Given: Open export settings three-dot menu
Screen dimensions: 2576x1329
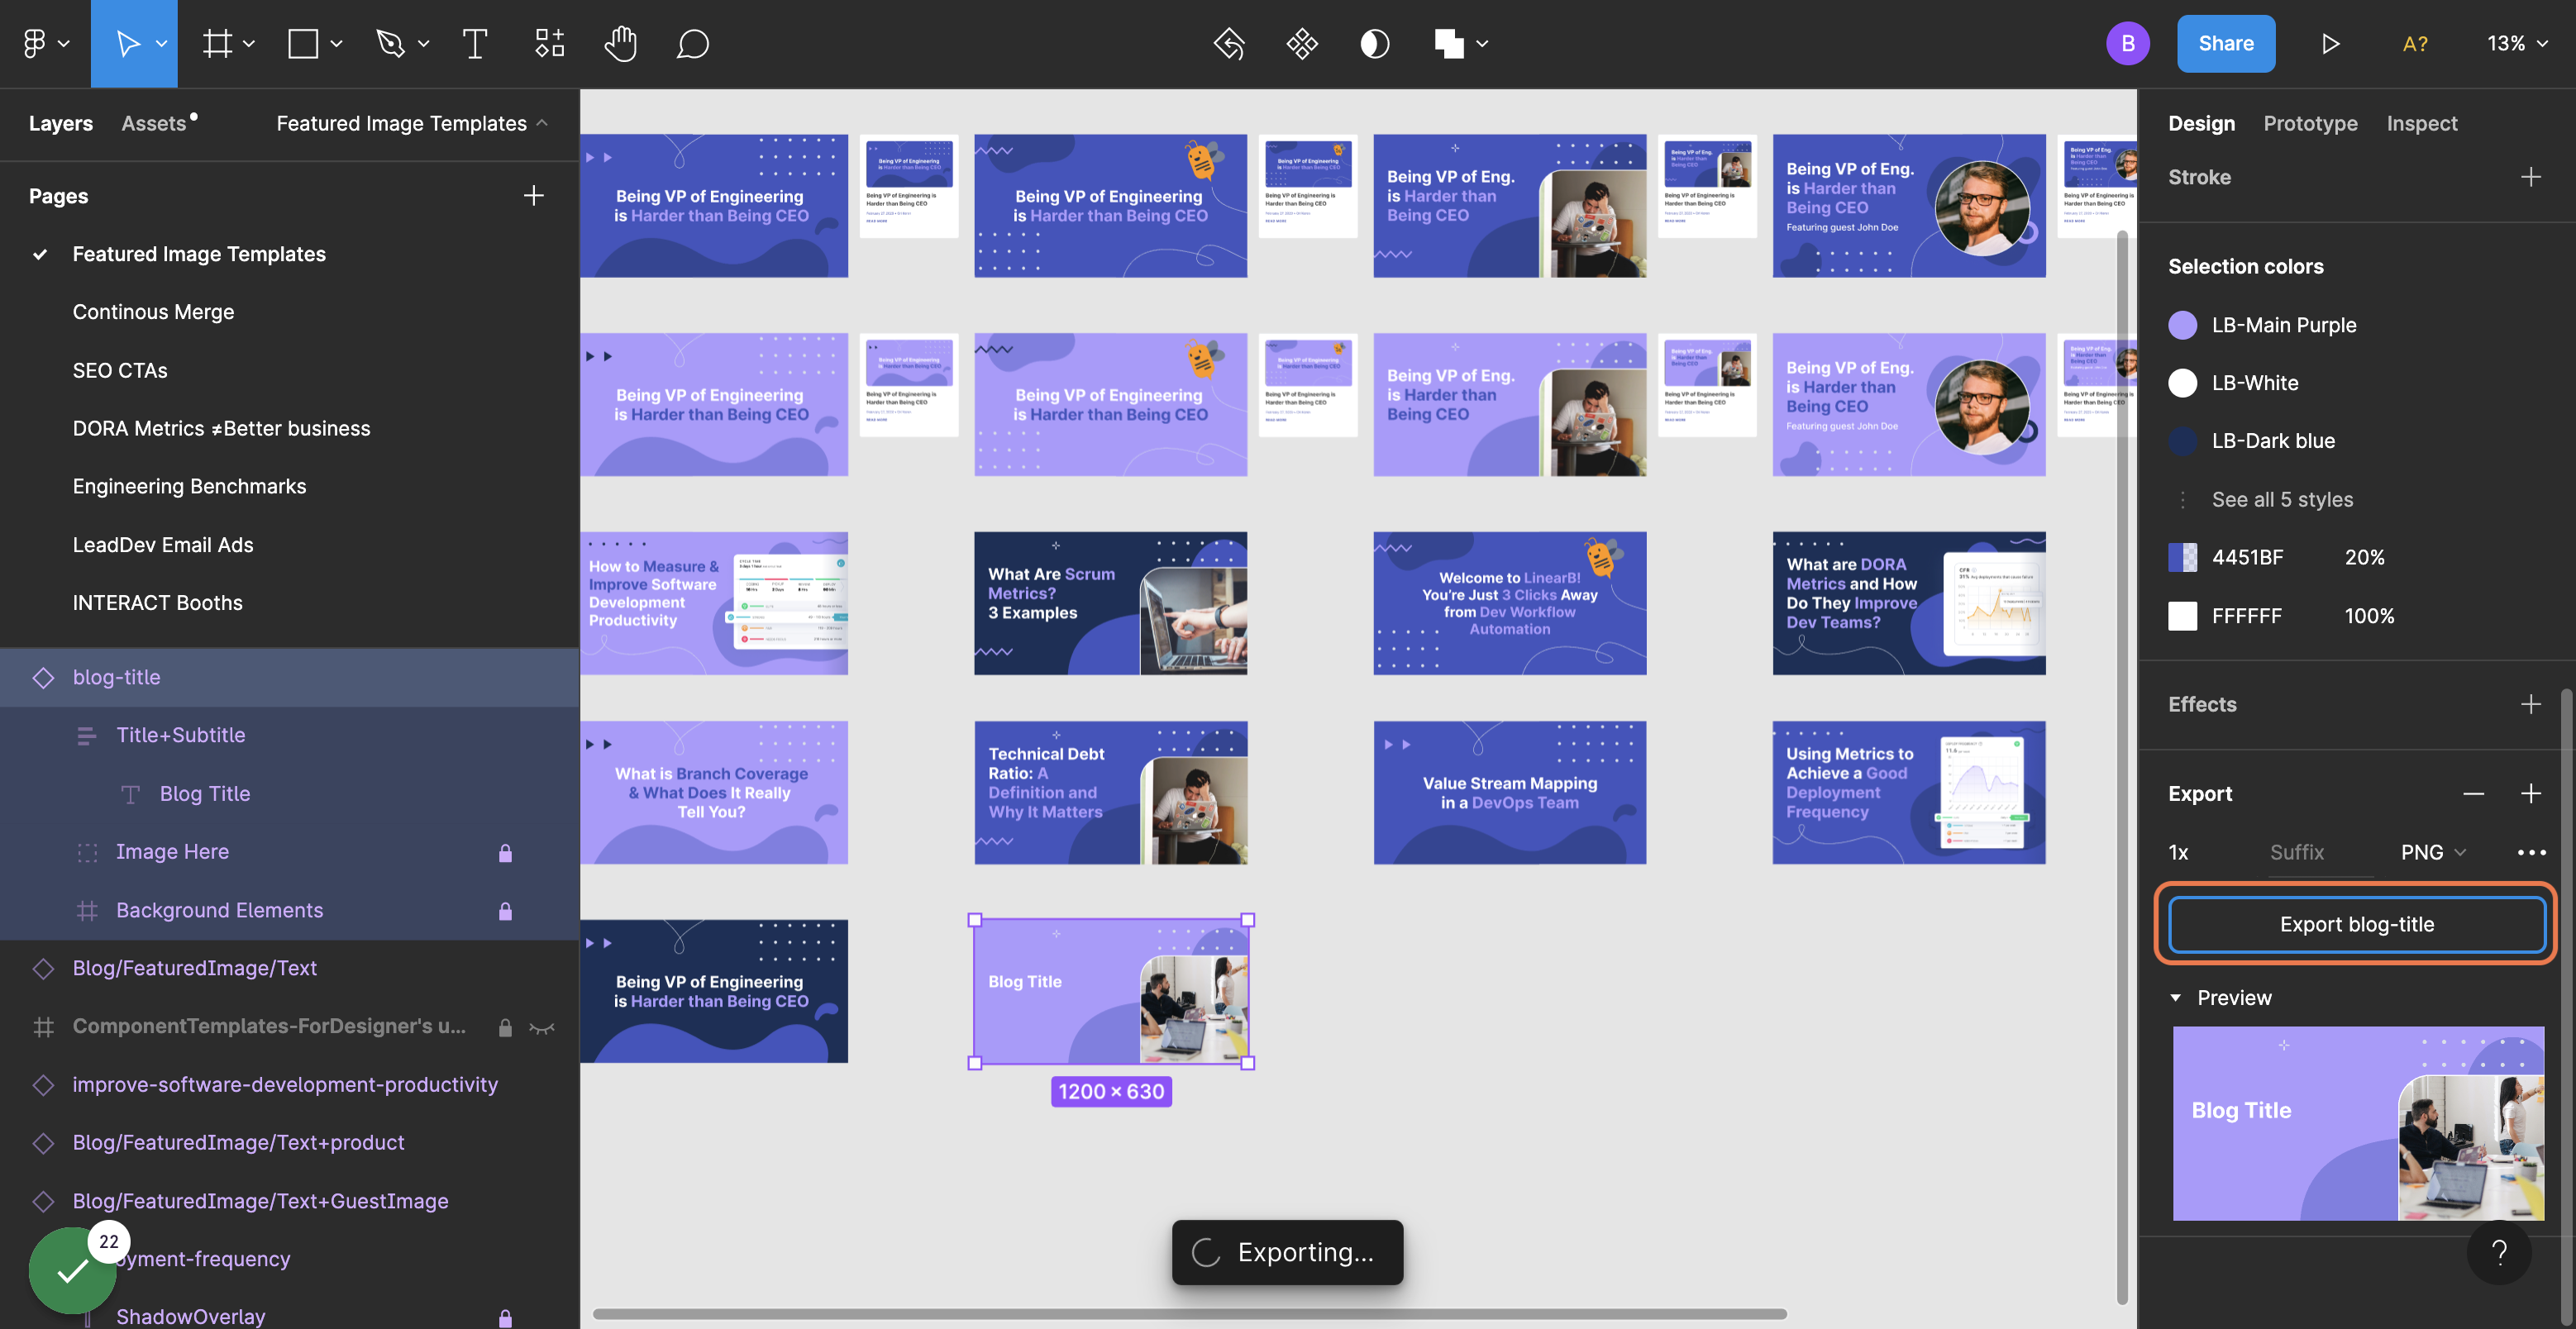Looking at the screenshot, I should click(2531, 852).
